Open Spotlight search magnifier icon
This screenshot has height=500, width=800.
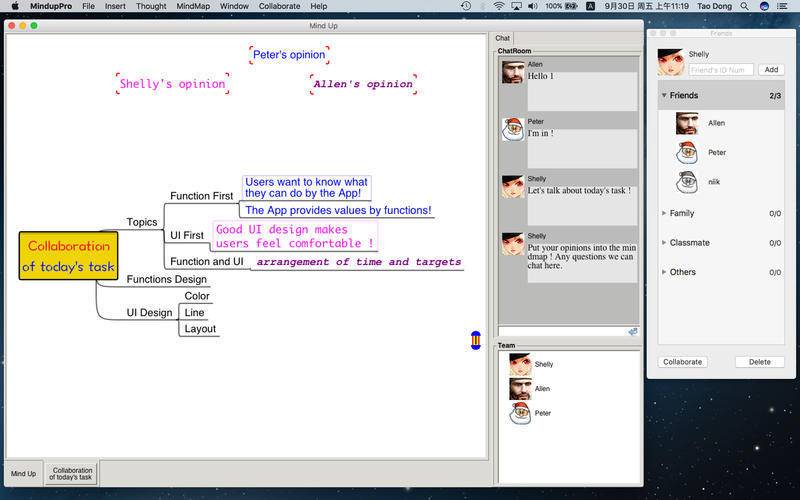point(744,6)
